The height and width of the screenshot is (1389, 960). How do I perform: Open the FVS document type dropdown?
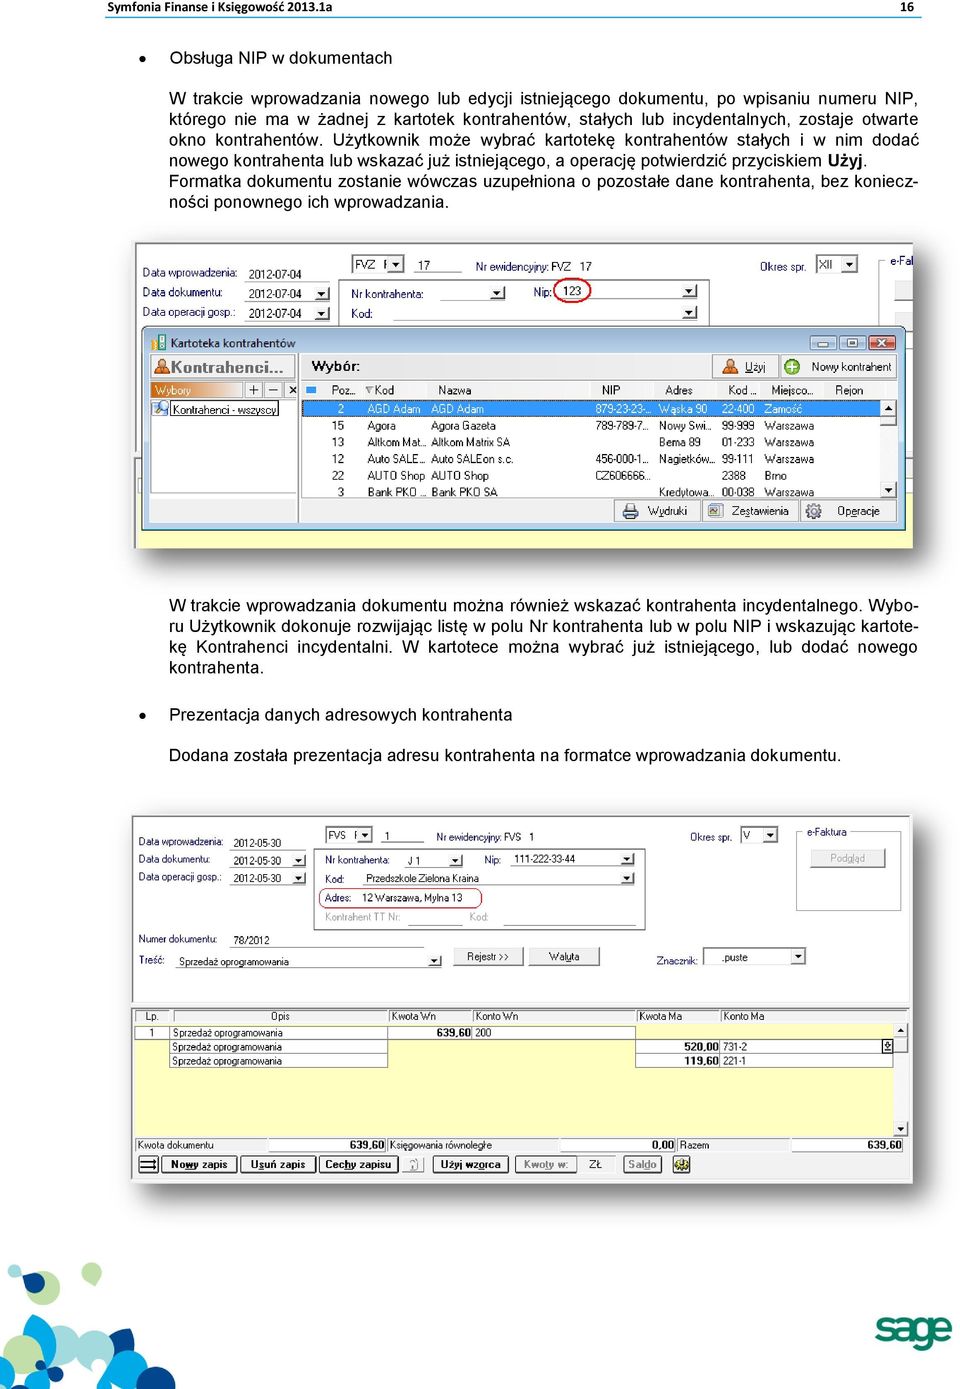tap(365, 835)
